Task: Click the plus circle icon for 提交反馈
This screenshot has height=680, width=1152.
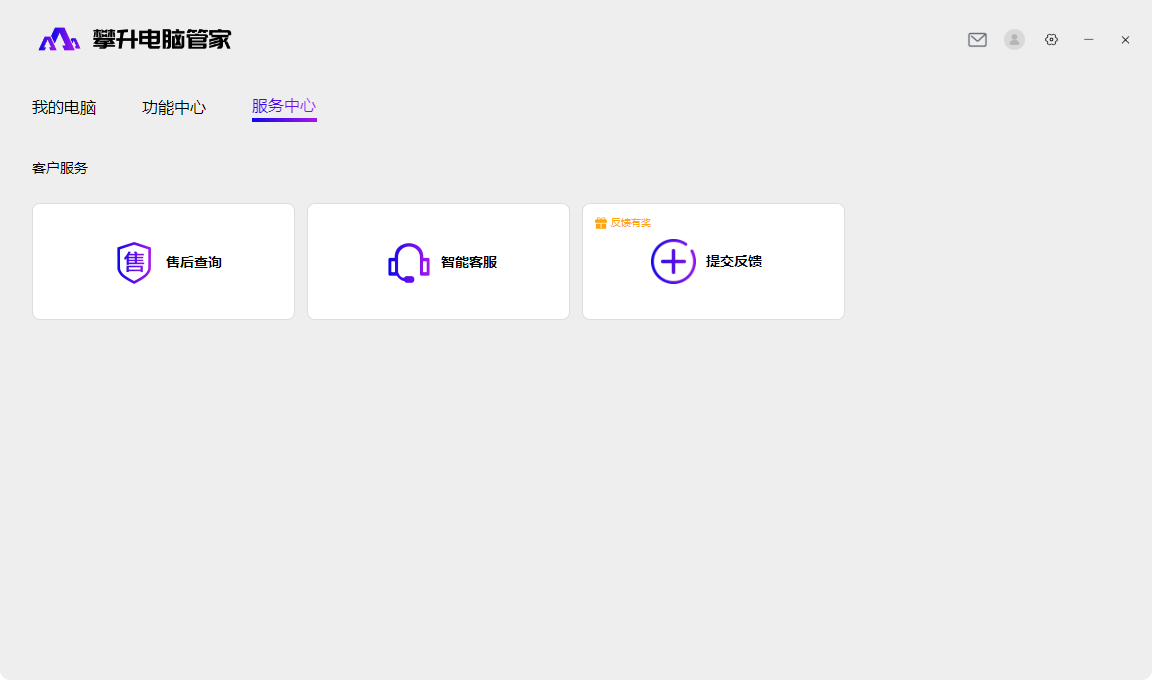Action: (673, 261)
